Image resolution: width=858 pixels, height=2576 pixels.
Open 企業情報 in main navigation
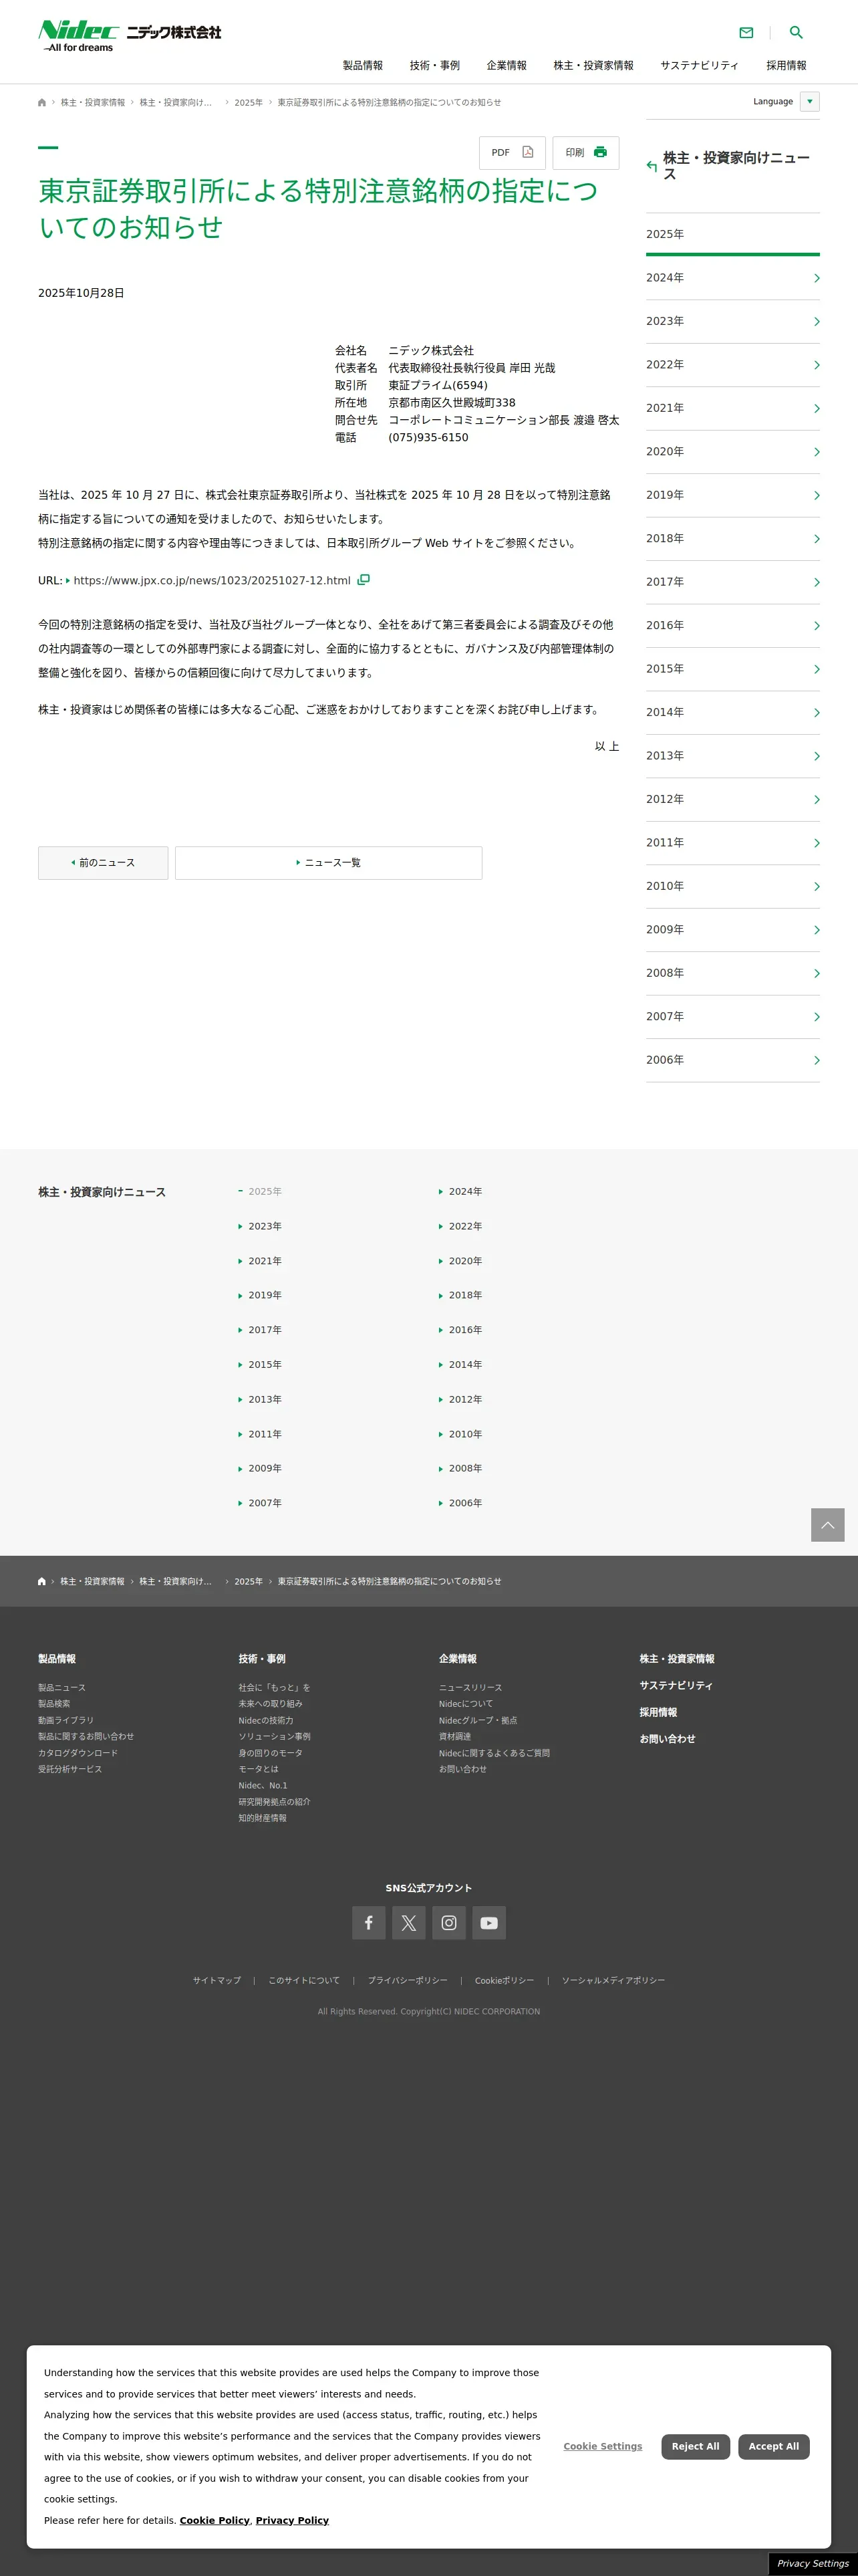click(507, 66)
